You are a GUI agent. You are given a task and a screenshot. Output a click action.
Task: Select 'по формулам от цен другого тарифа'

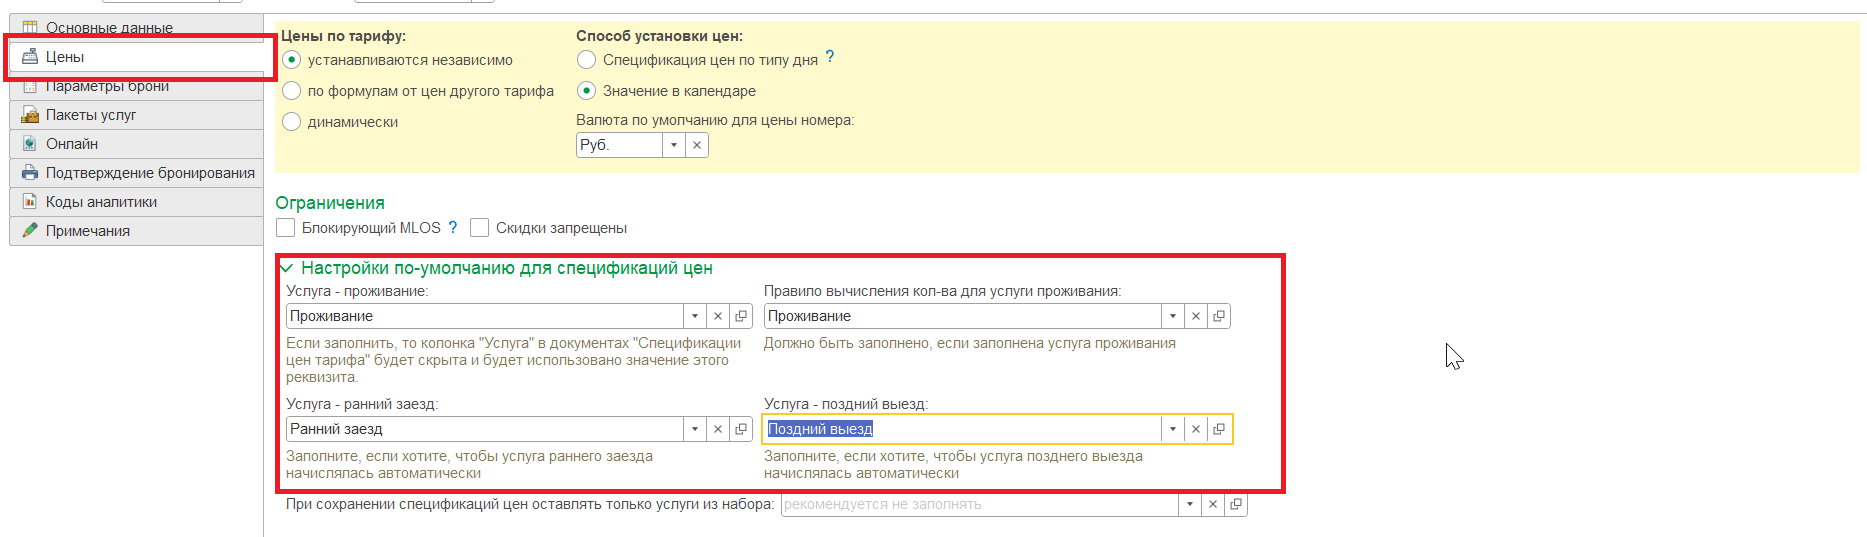(x=292, y=91)
